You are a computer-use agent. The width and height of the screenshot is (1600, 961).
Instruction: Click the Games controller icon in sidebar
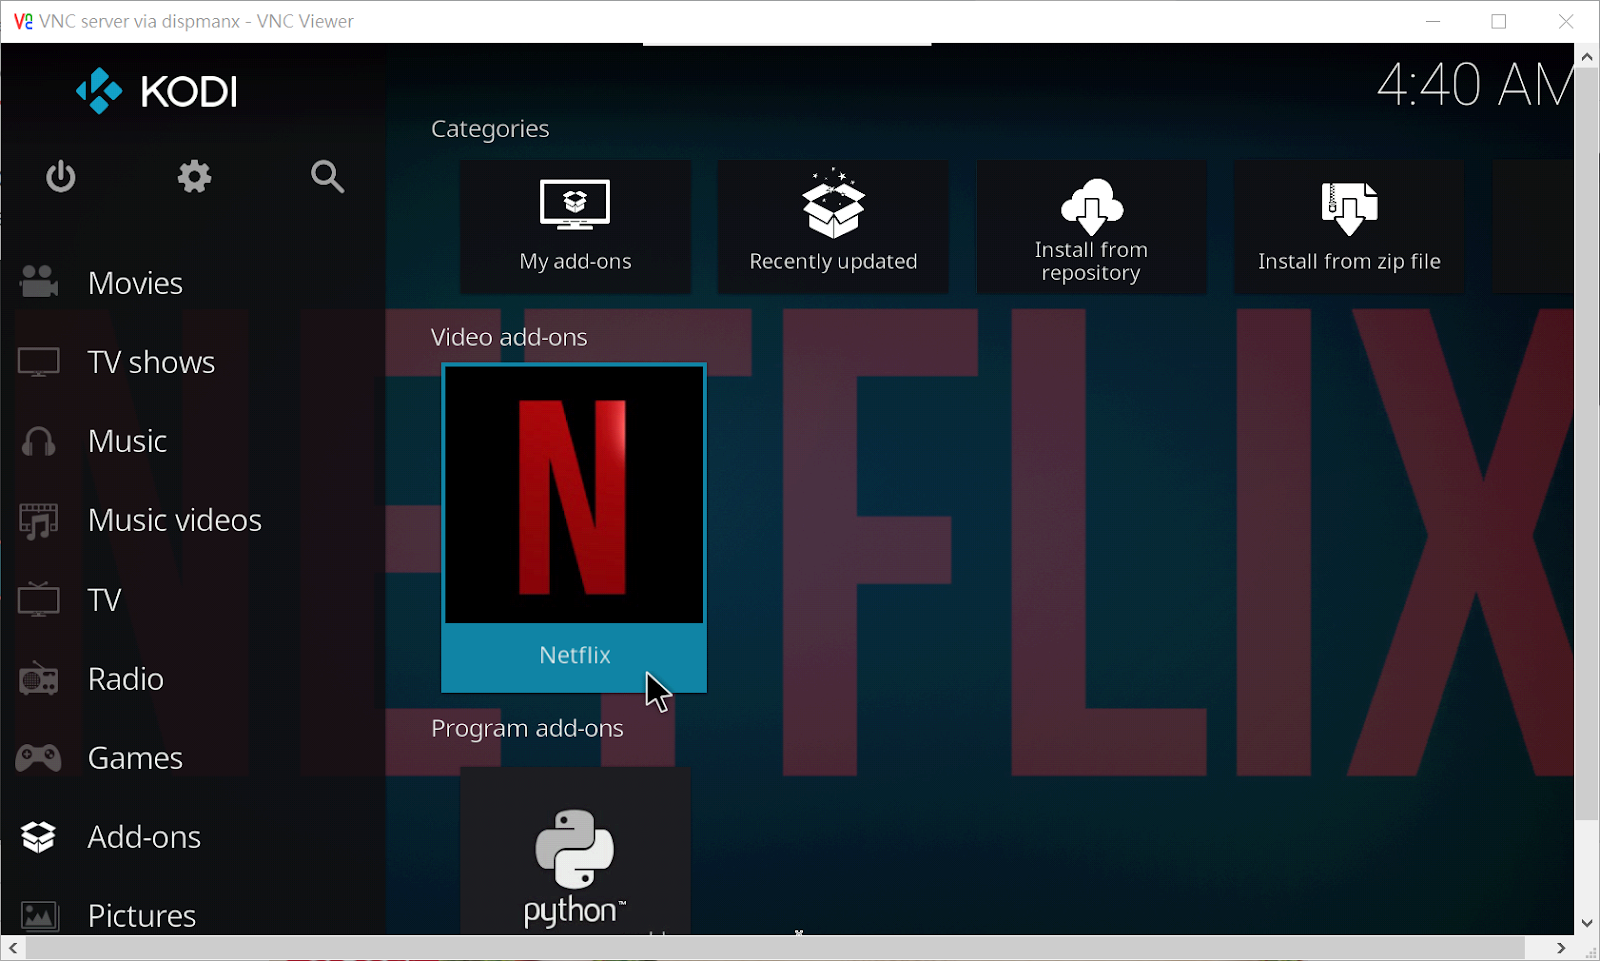38,757
